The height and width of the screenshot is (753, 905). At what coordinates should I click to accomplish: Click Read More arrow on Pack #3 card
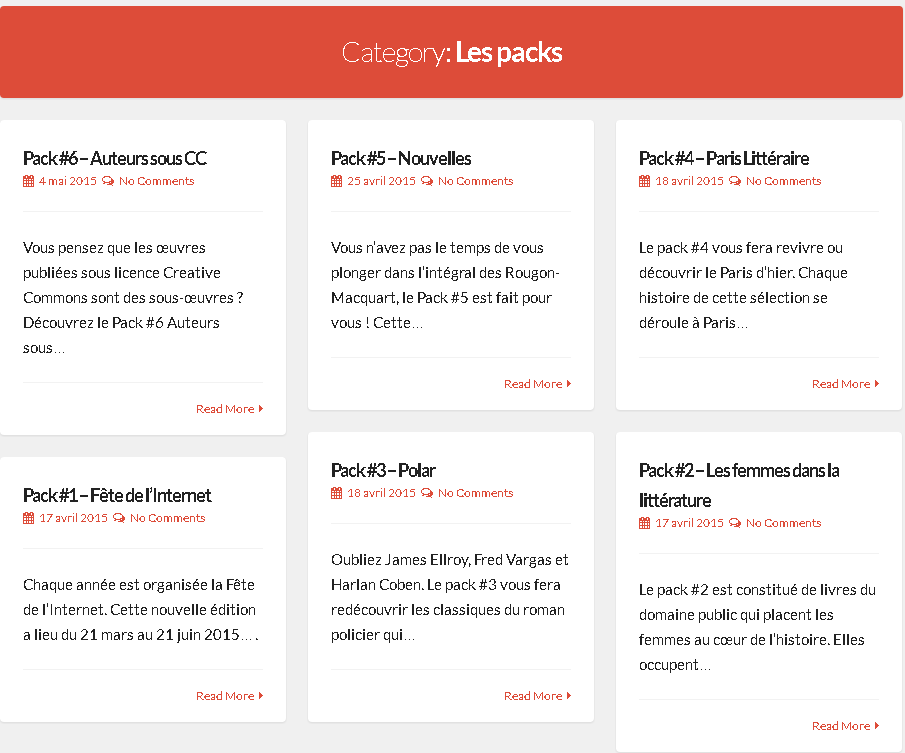click(569, 696)
